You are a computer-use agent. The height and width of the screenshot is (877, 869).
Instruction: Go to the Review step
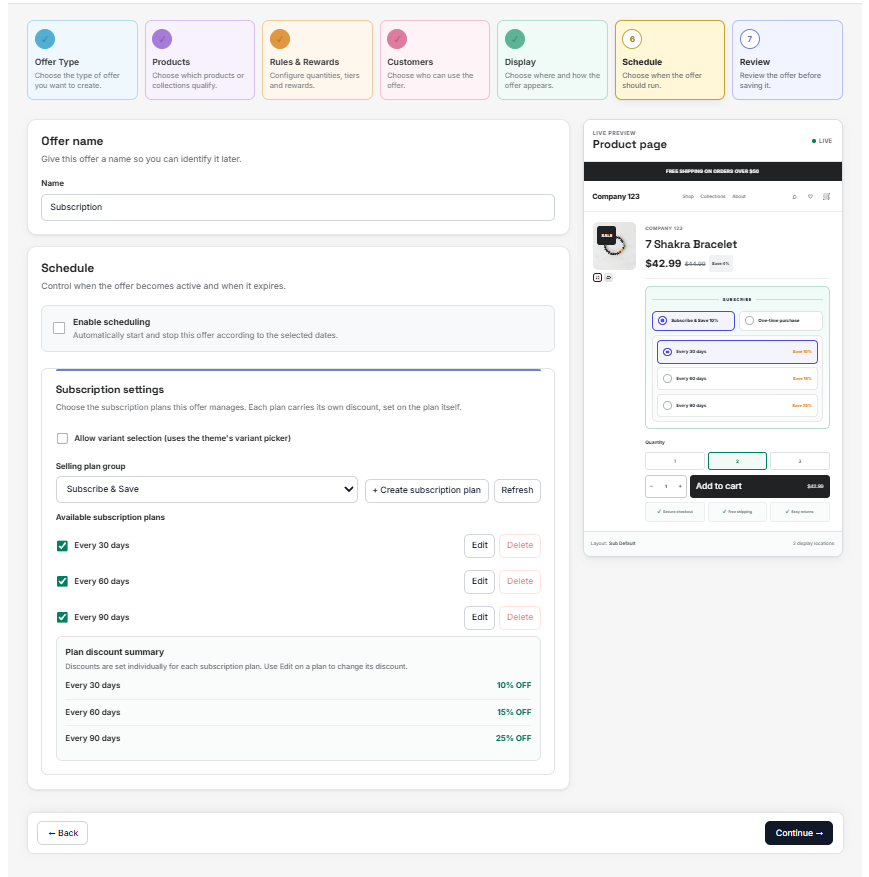tap(787, 60)
